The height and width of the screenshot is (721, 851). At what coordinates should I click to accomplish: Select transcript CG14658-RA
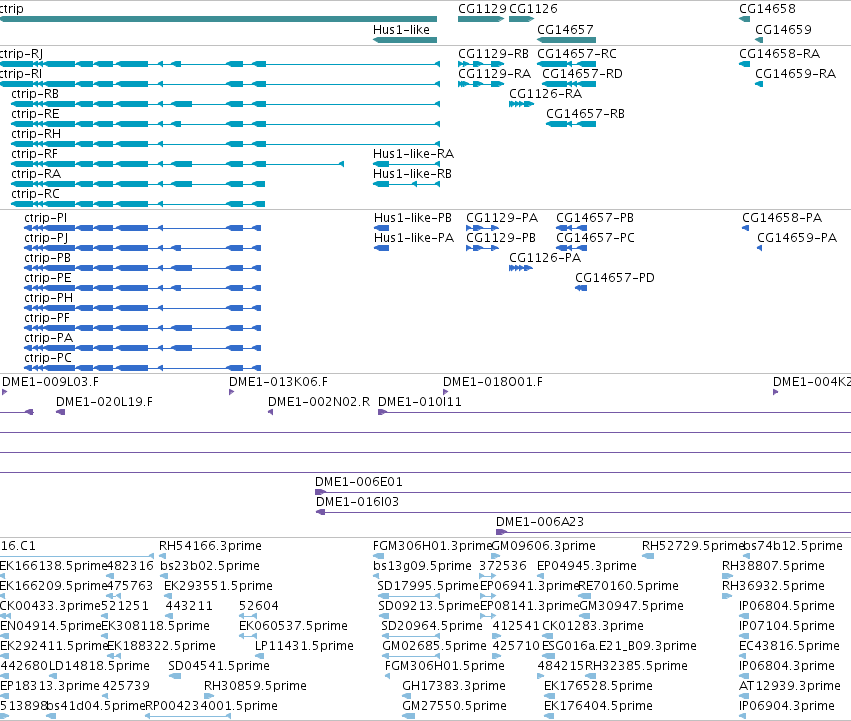click(x=745, y=64)
